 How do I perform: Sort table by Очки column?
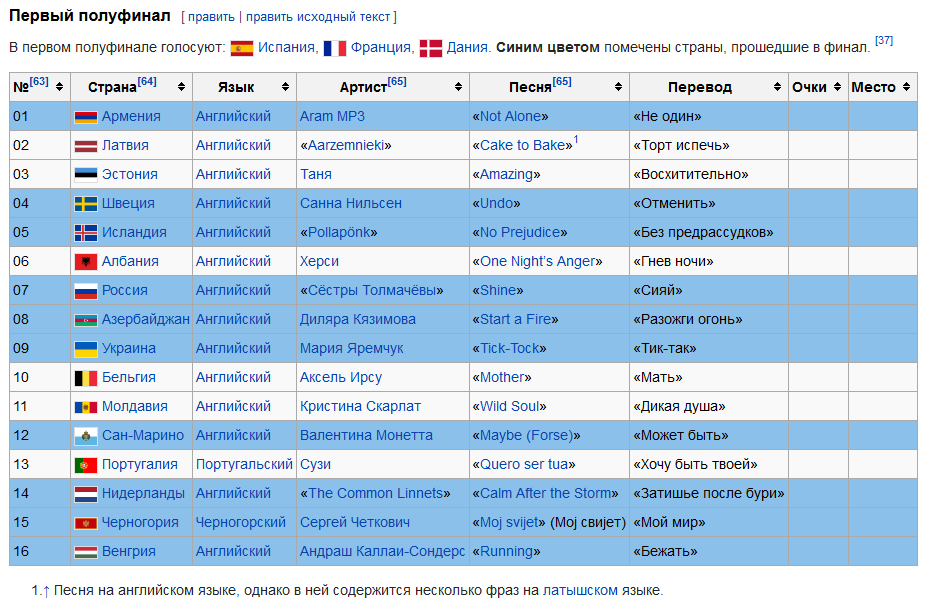pyautogui.click(x=837, y=88)
